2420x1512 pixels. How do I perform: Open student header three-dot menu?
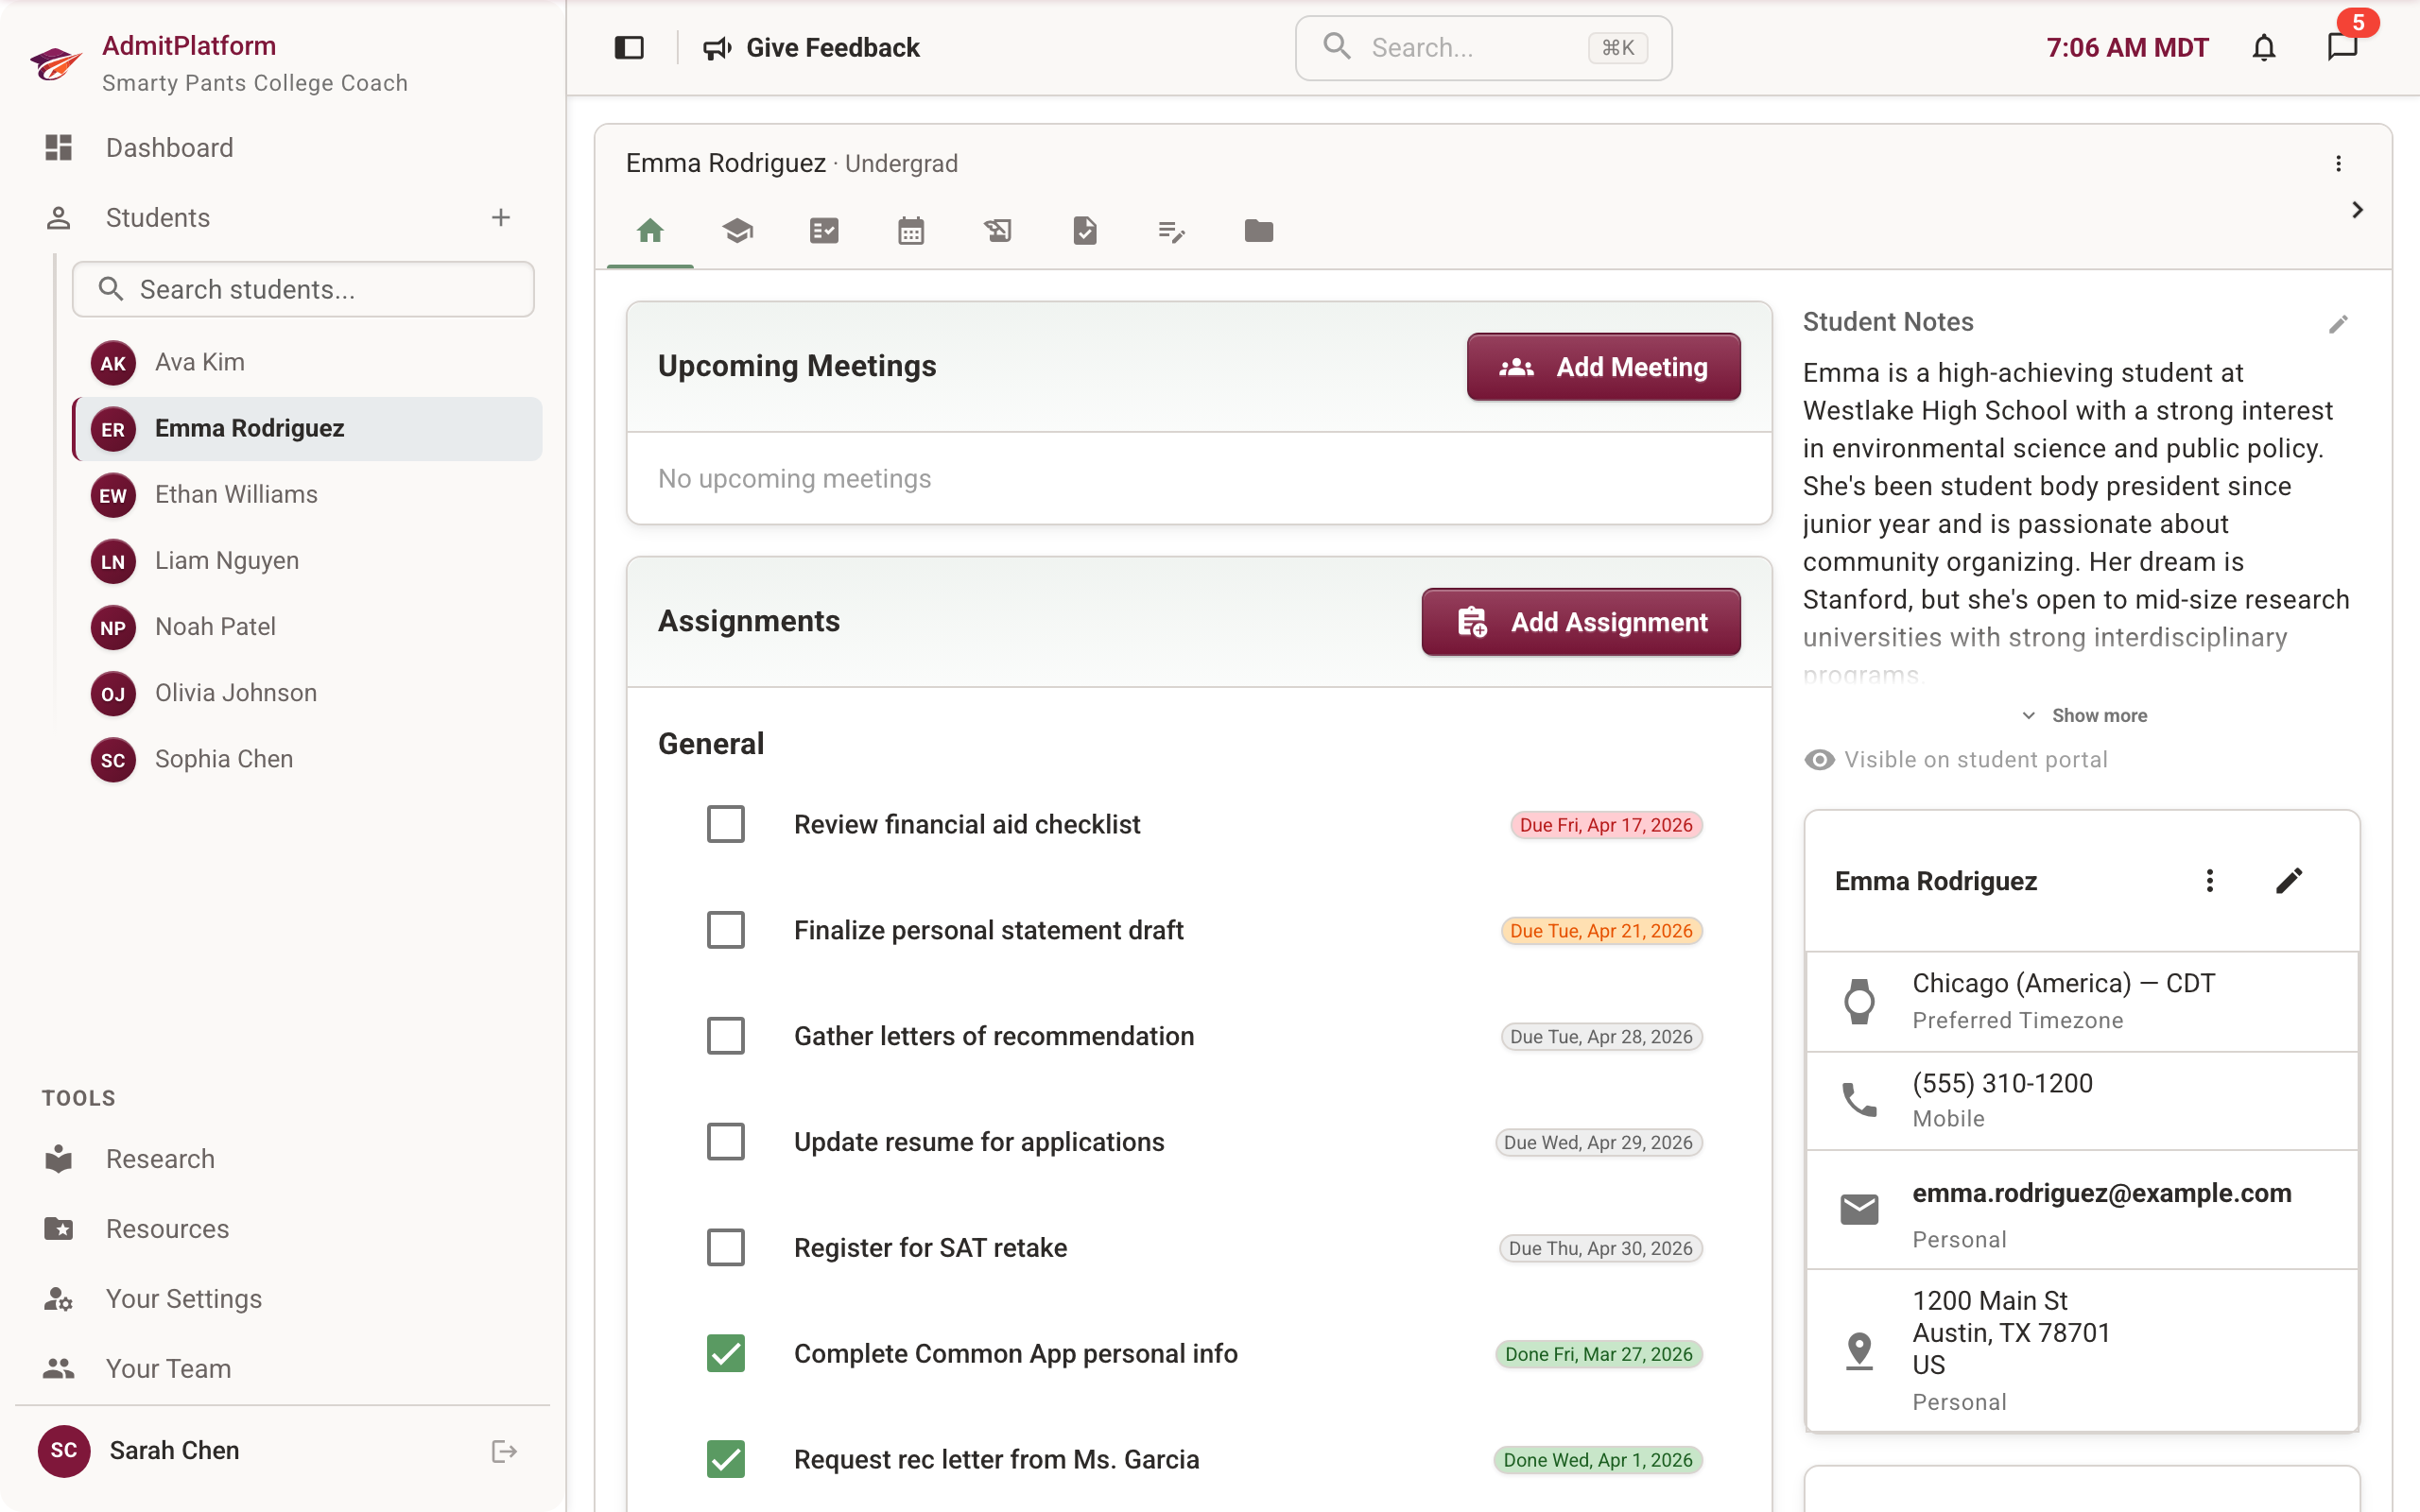[2337, 163]
